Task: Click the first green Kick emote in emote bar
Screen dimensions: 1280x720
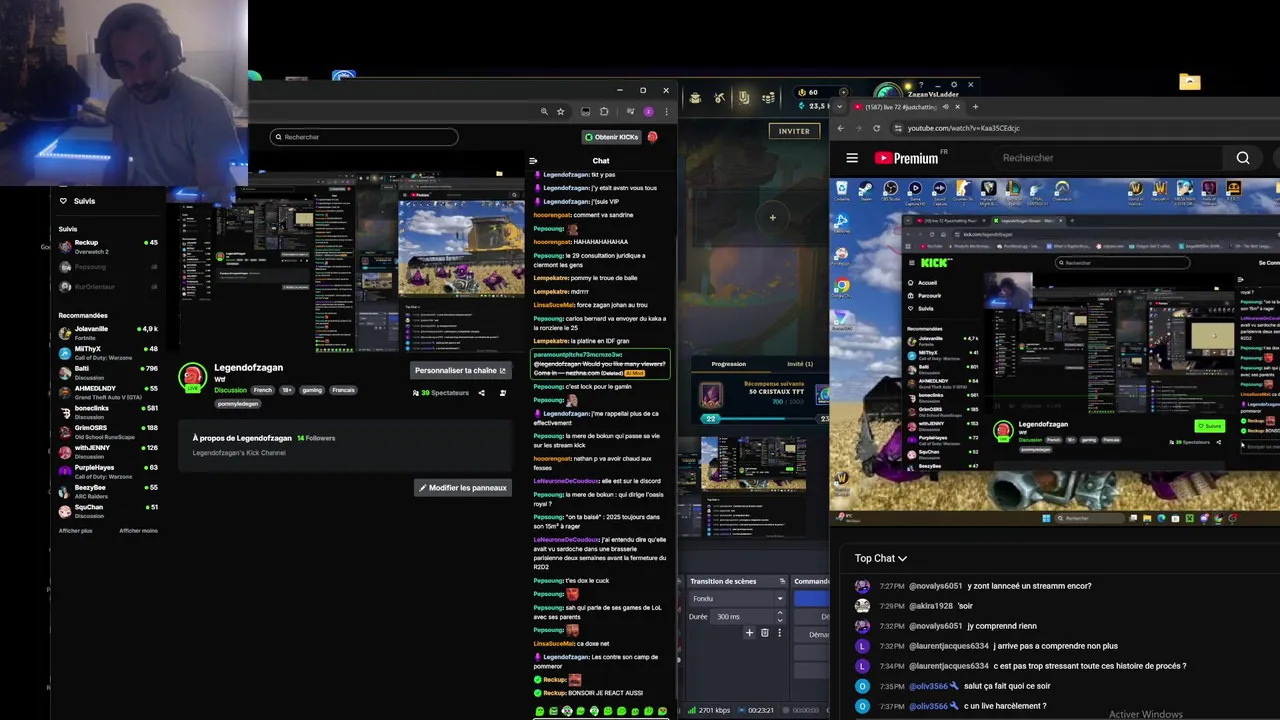Action: [540, 711]
